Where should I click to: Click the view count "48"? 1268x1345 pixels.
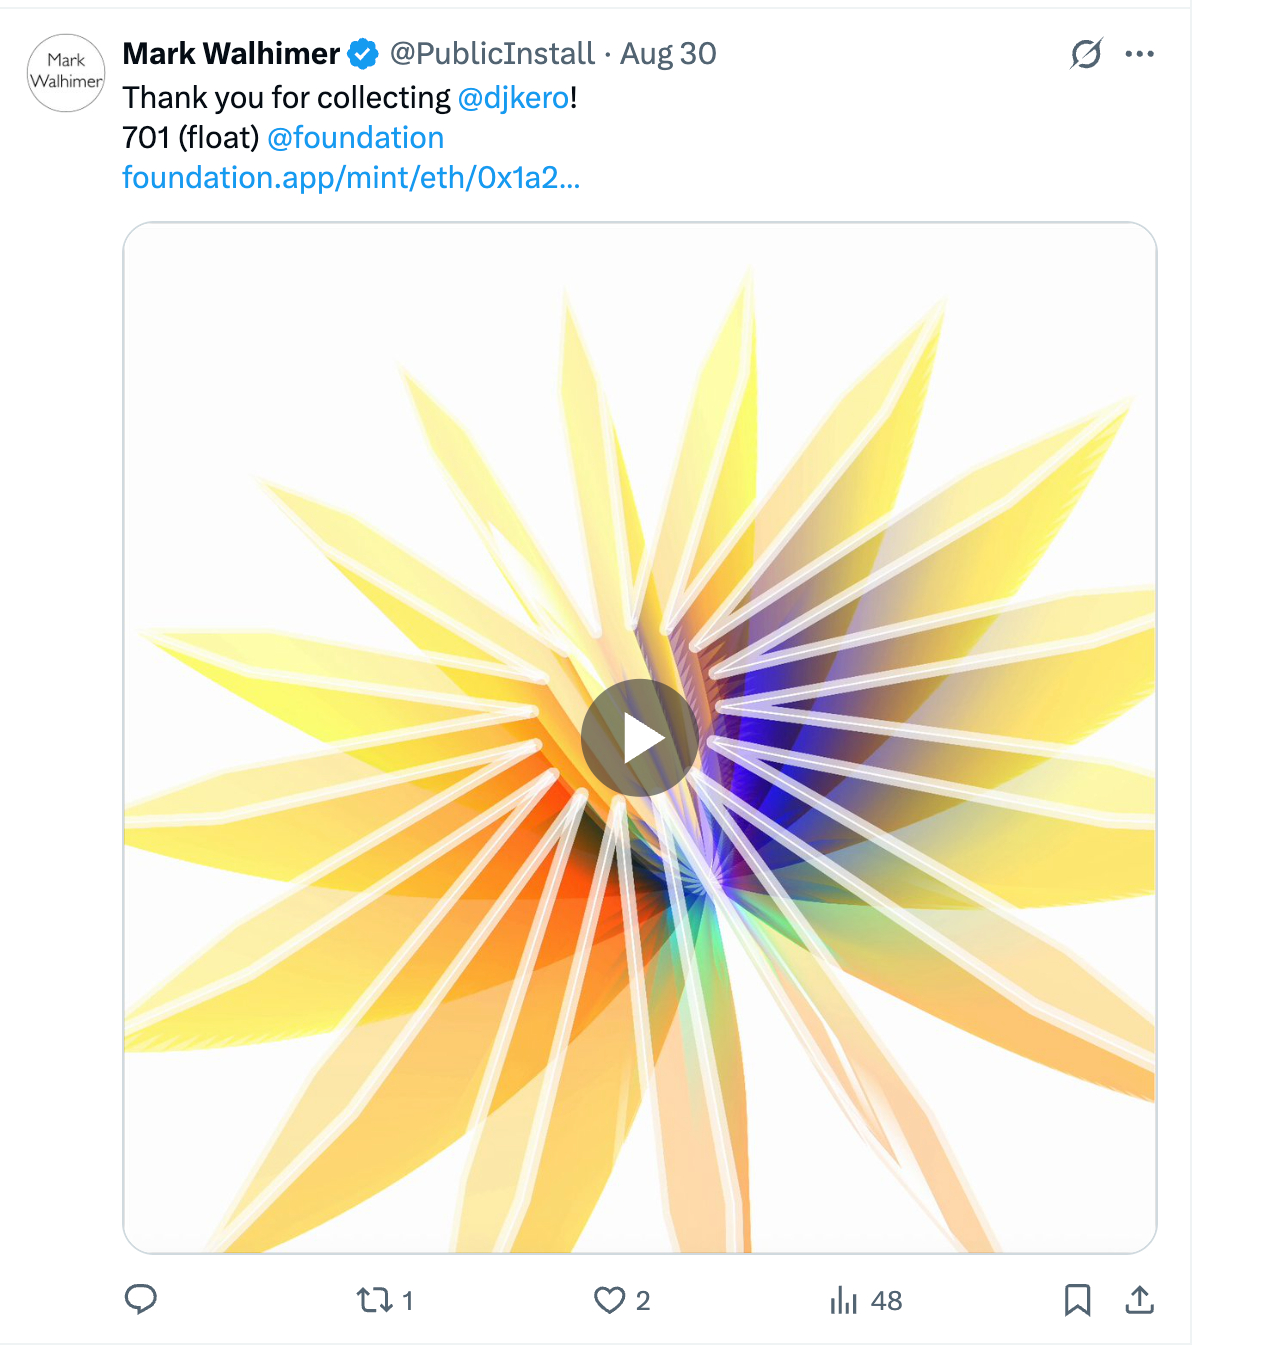click(x=886, y=1301)
